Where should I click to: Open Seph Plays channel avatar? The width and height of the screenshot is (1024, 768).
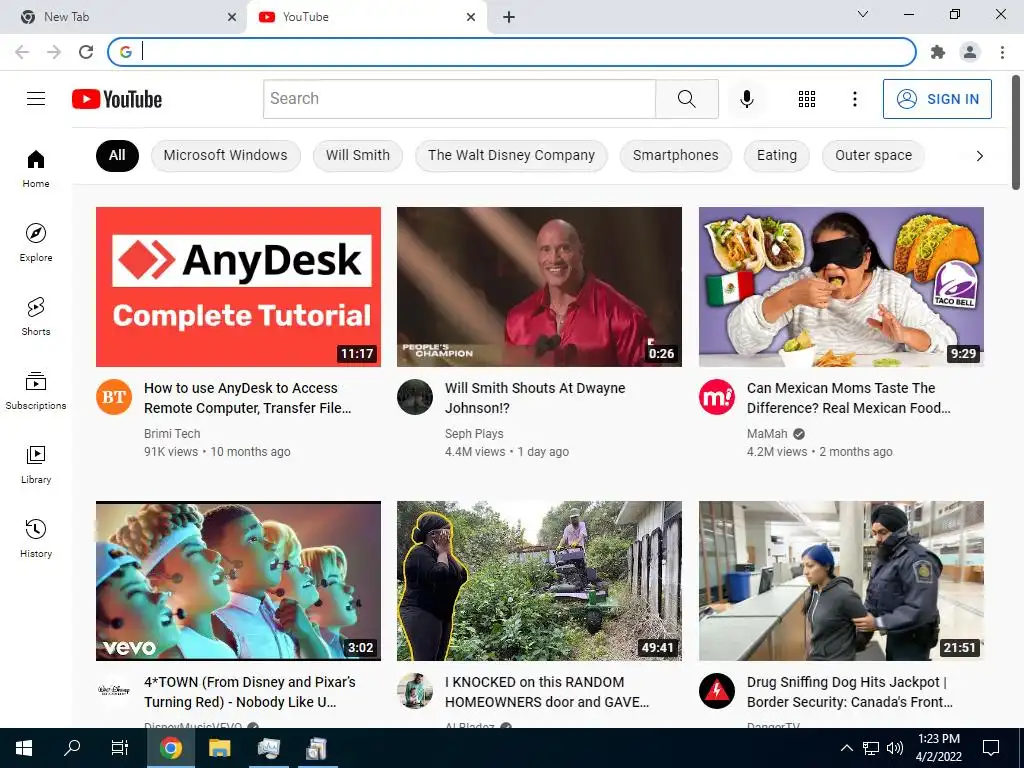click(x=415, y=396)
